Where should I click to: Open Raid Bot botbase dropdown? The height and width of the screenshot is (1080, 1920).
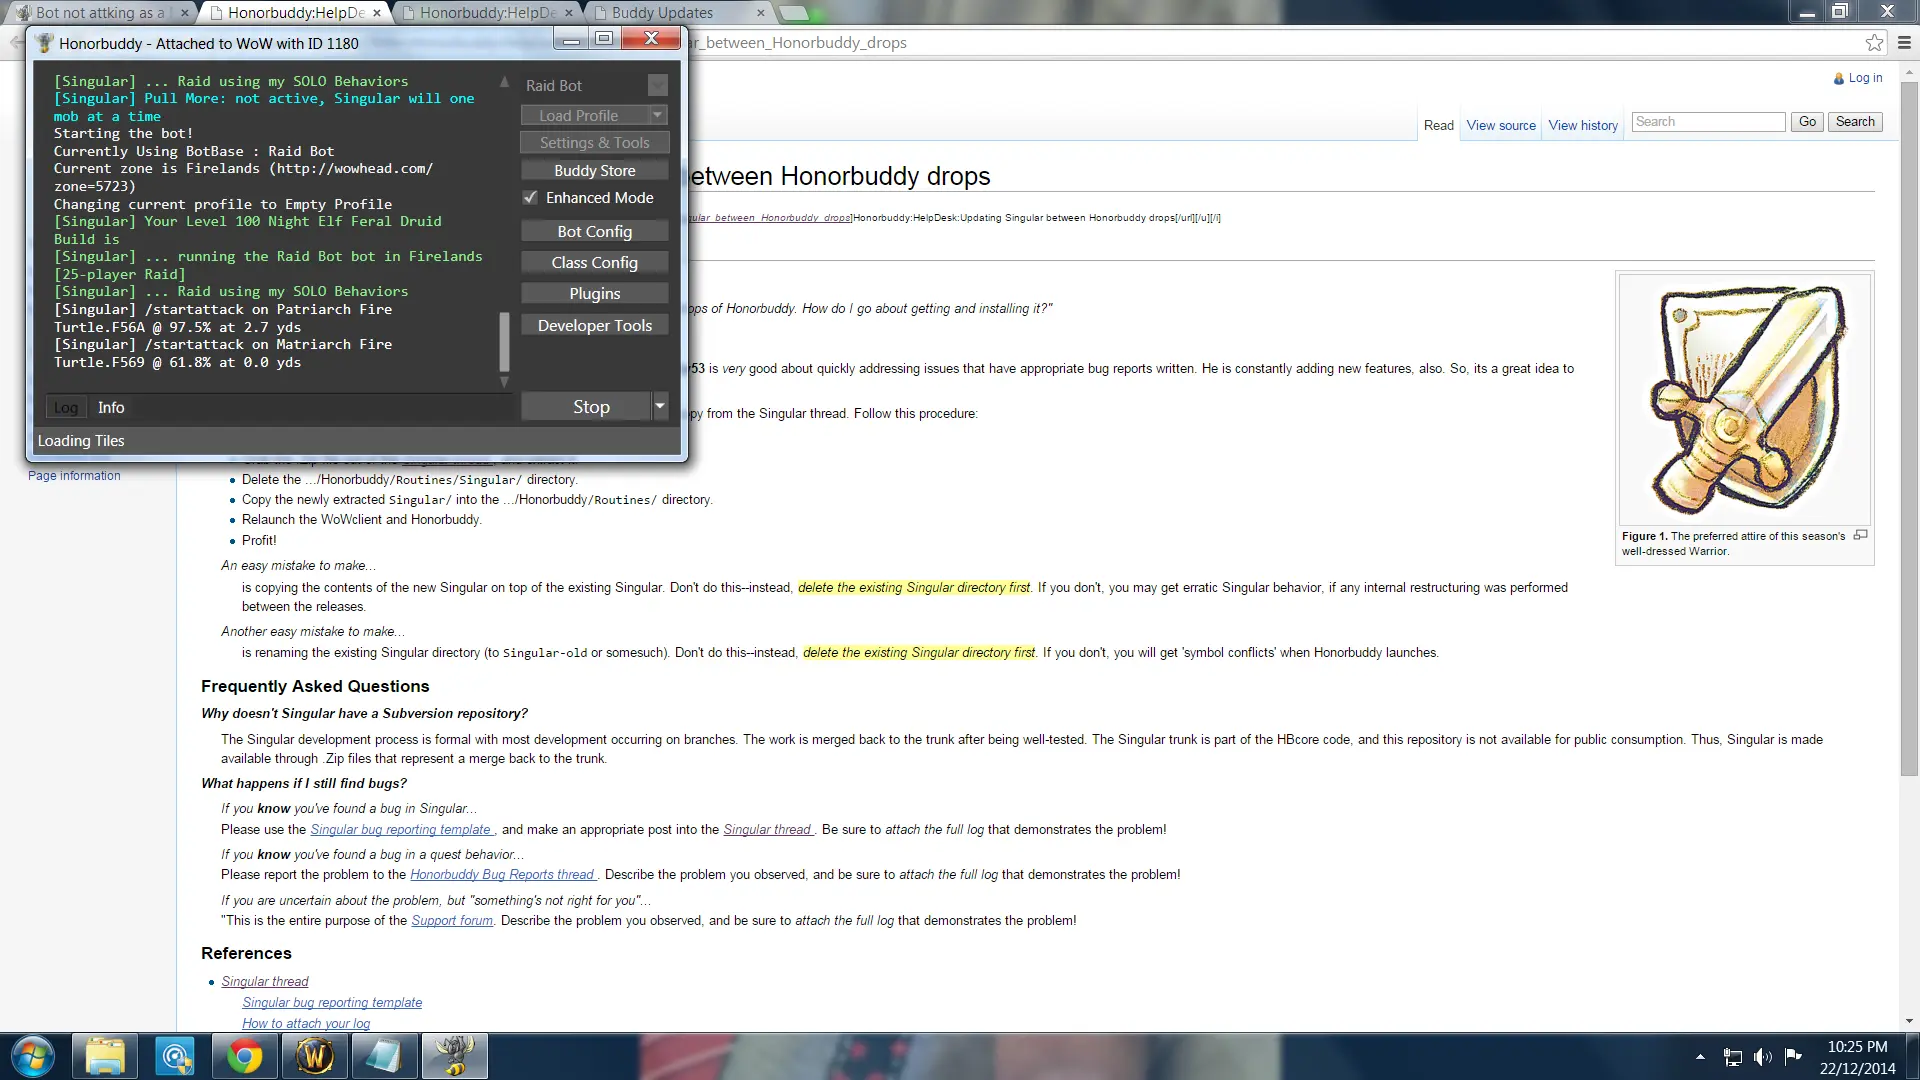click(657, 85)
